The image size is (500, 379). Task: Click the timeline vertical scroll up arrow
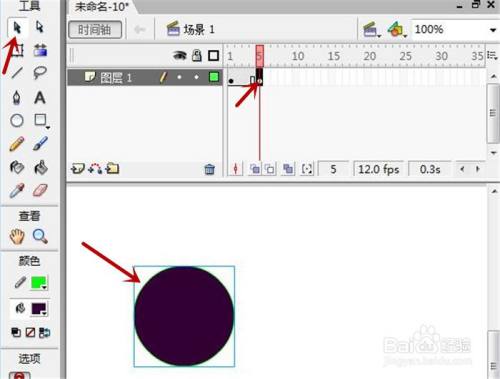click(493, 77)
